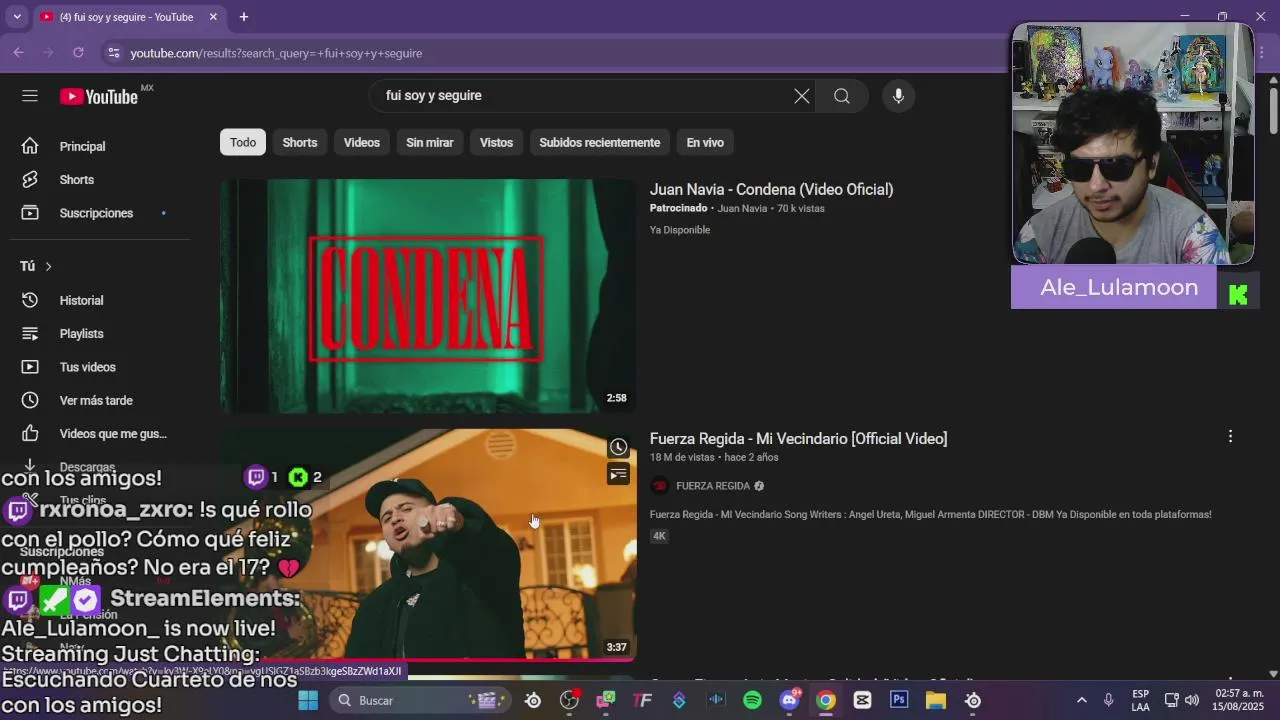
Task: Click the browser address bar URL
Action: click(x=276, y=53)
